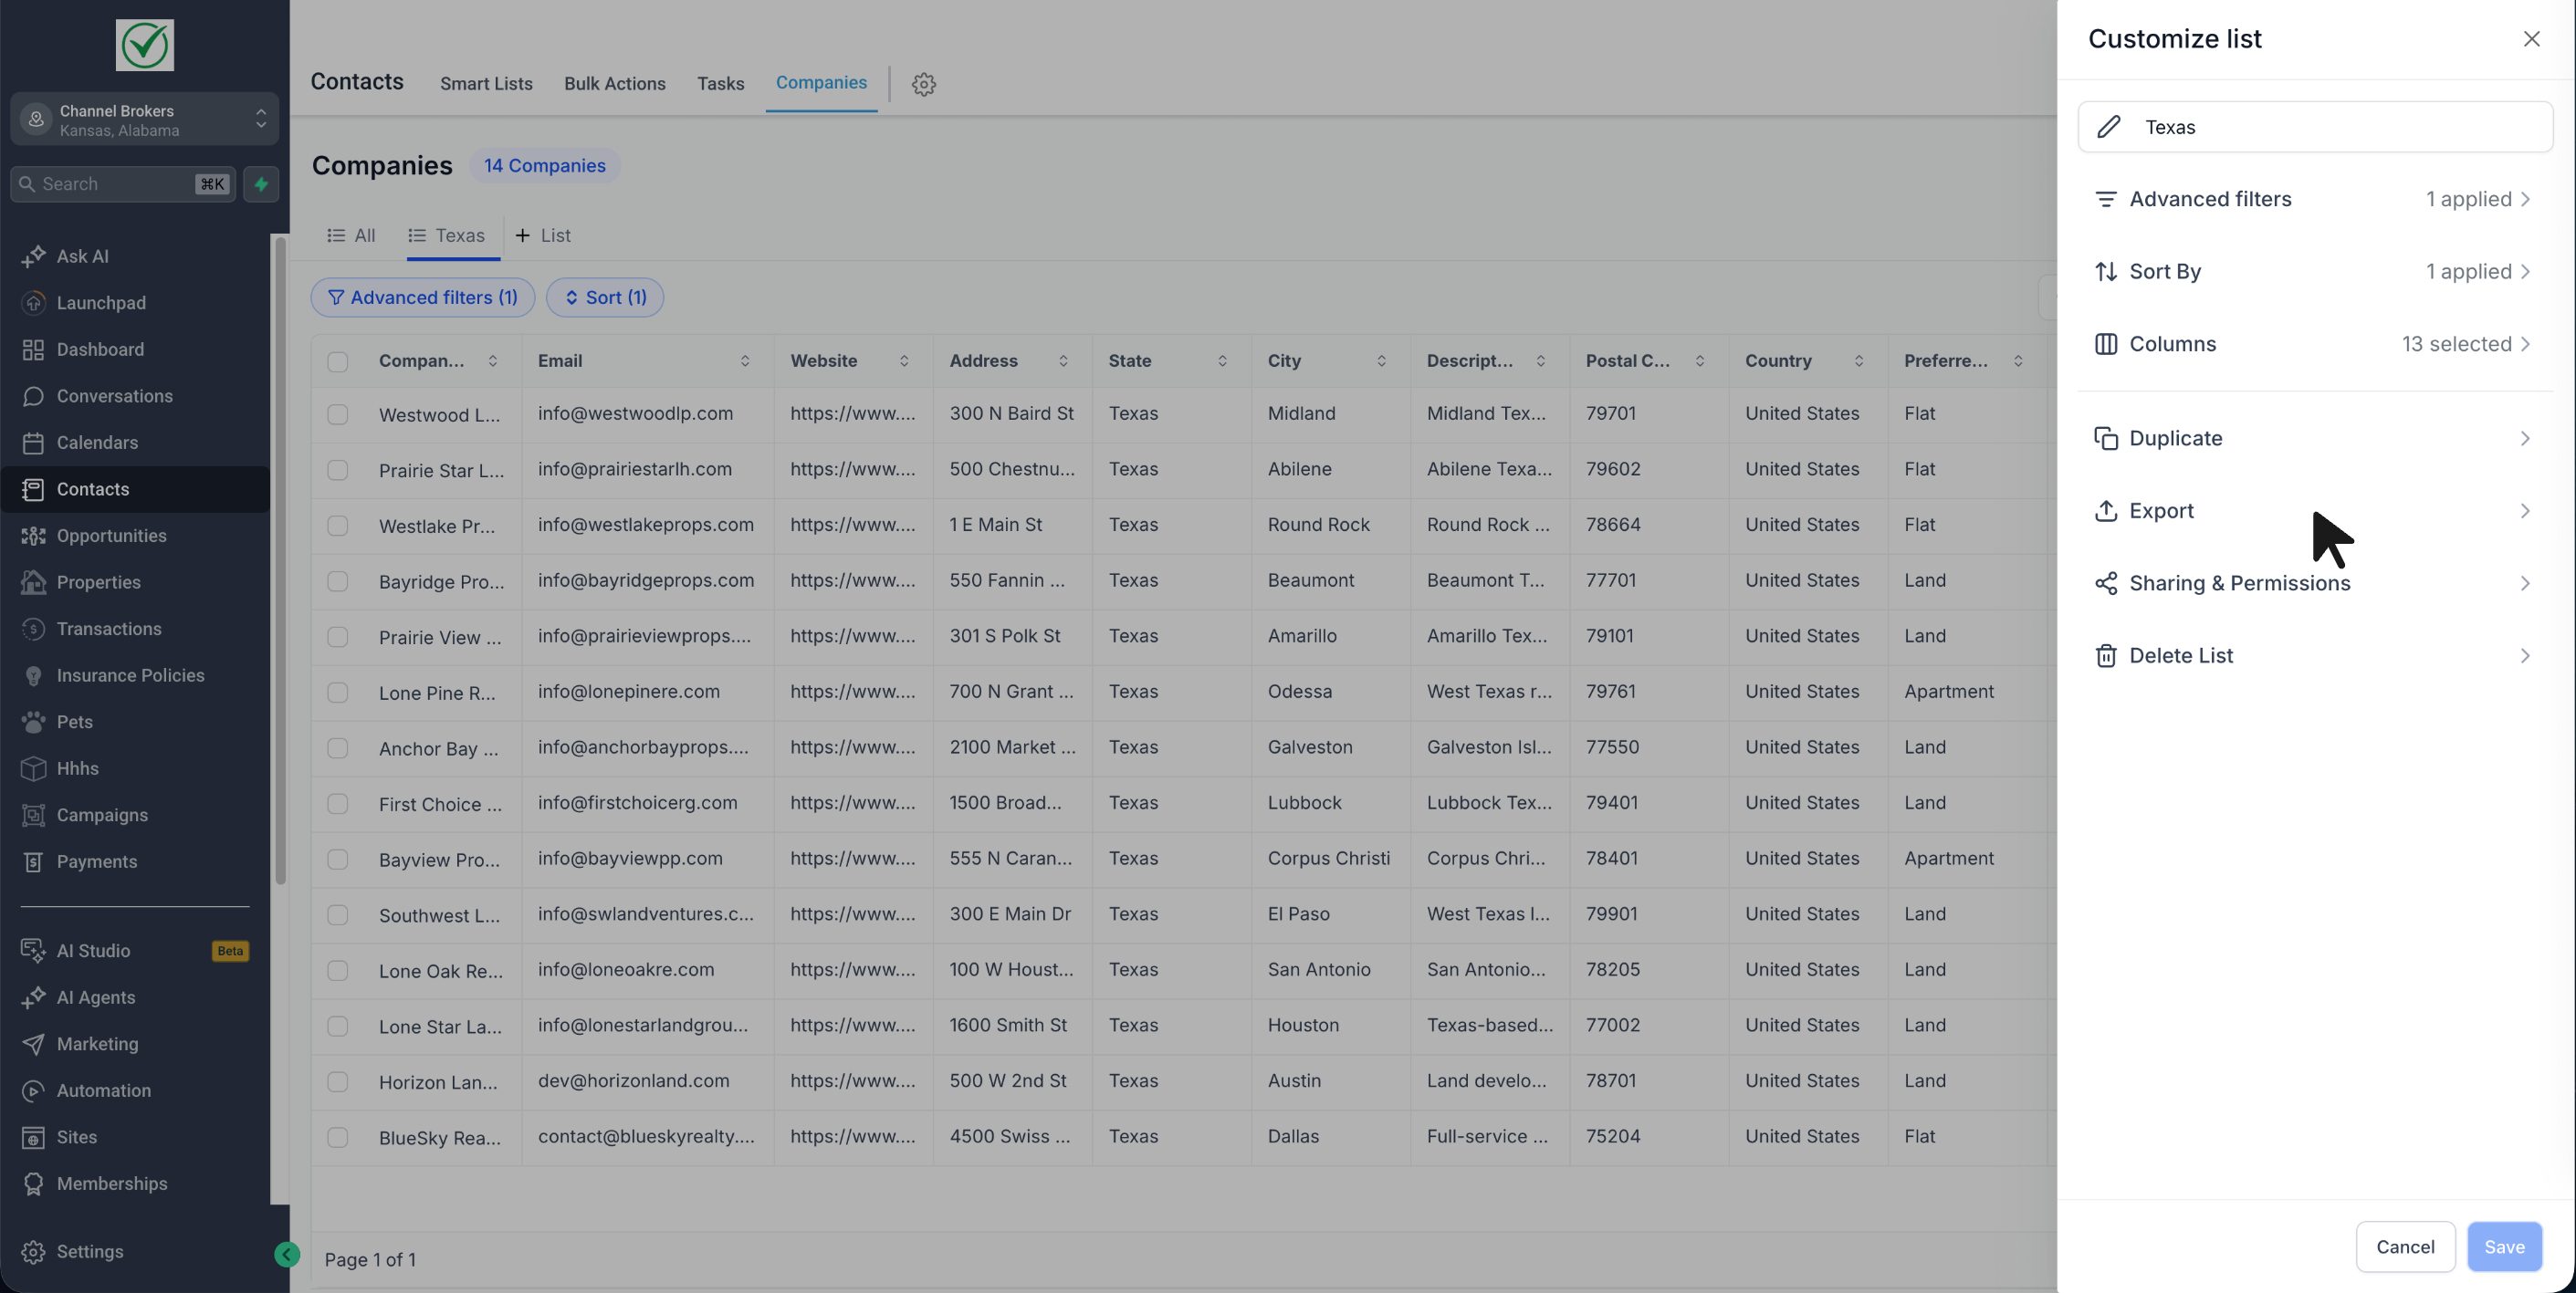Tick the checkbox for Westwood row
This screenshot has width=2576, height=1293.
(338, 414)
